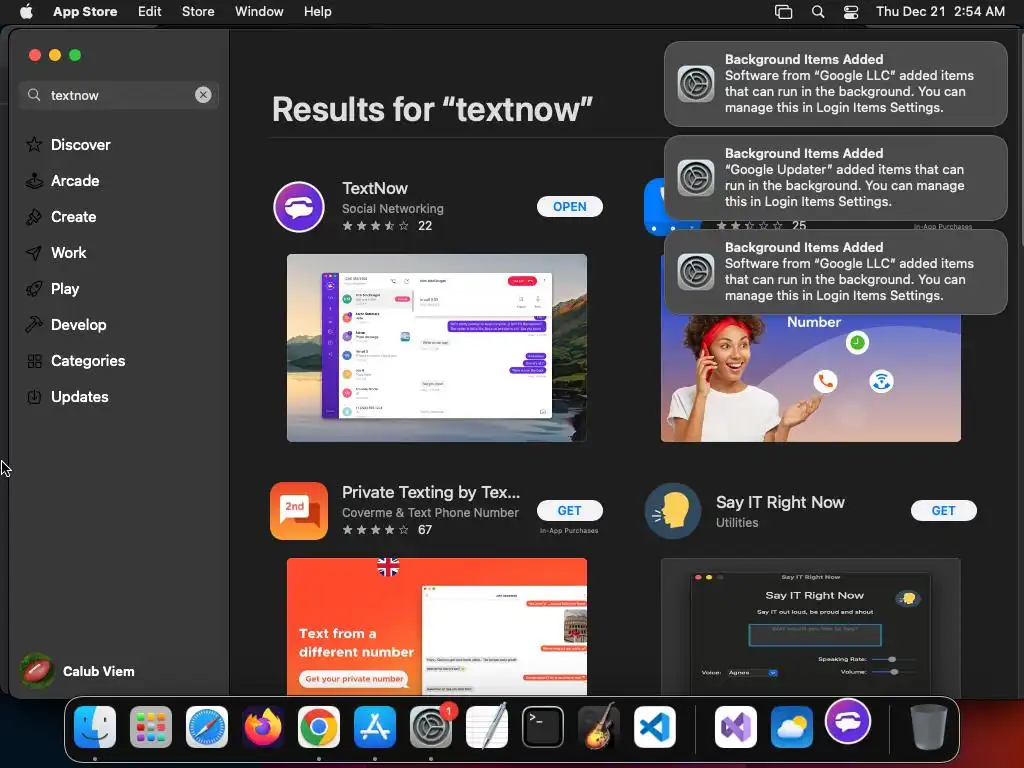Viewport: 1024px width, 768px height.
Task: Open the Help menu
Action: pyautogui.click(x=317, y=11)
